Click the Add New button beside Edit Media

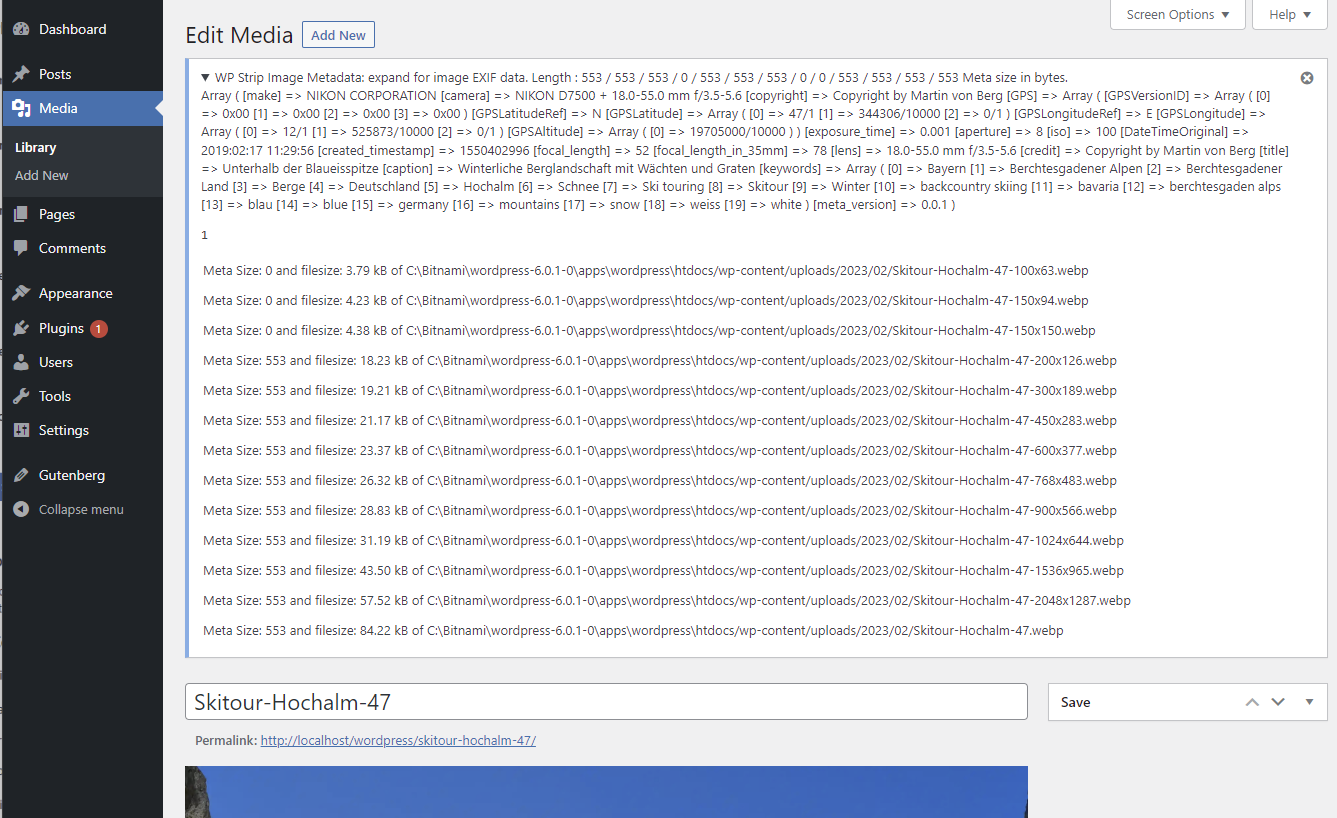point(338,35)
